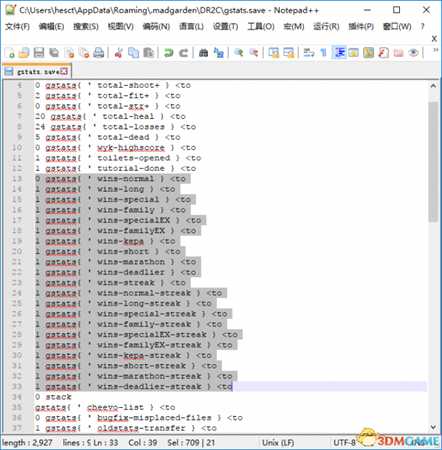Image resolution: width=442 pixels, height=450 pixels.
Task: Cut the selection with the scissors icon
Action: [119, 52]
